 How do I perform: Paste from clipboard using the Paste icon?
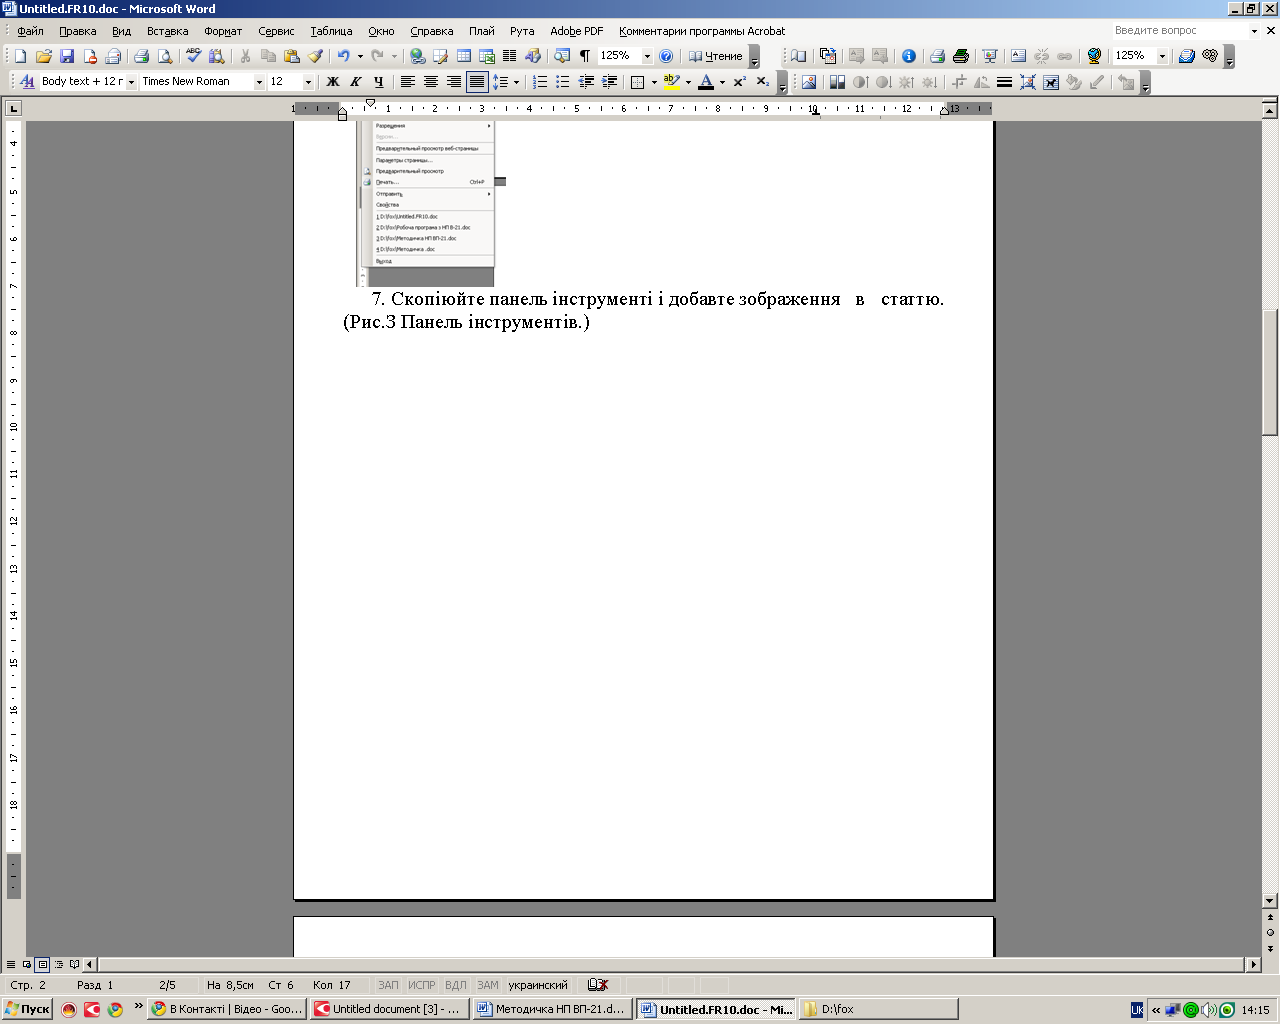291,56
